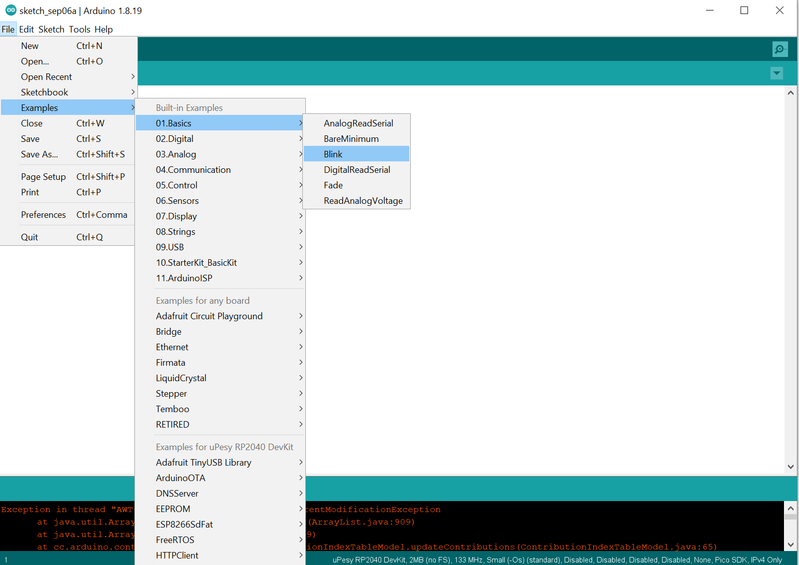Expand the ESP8266SdFat examples submenu
799x565 pixels.
coord(220,524)
